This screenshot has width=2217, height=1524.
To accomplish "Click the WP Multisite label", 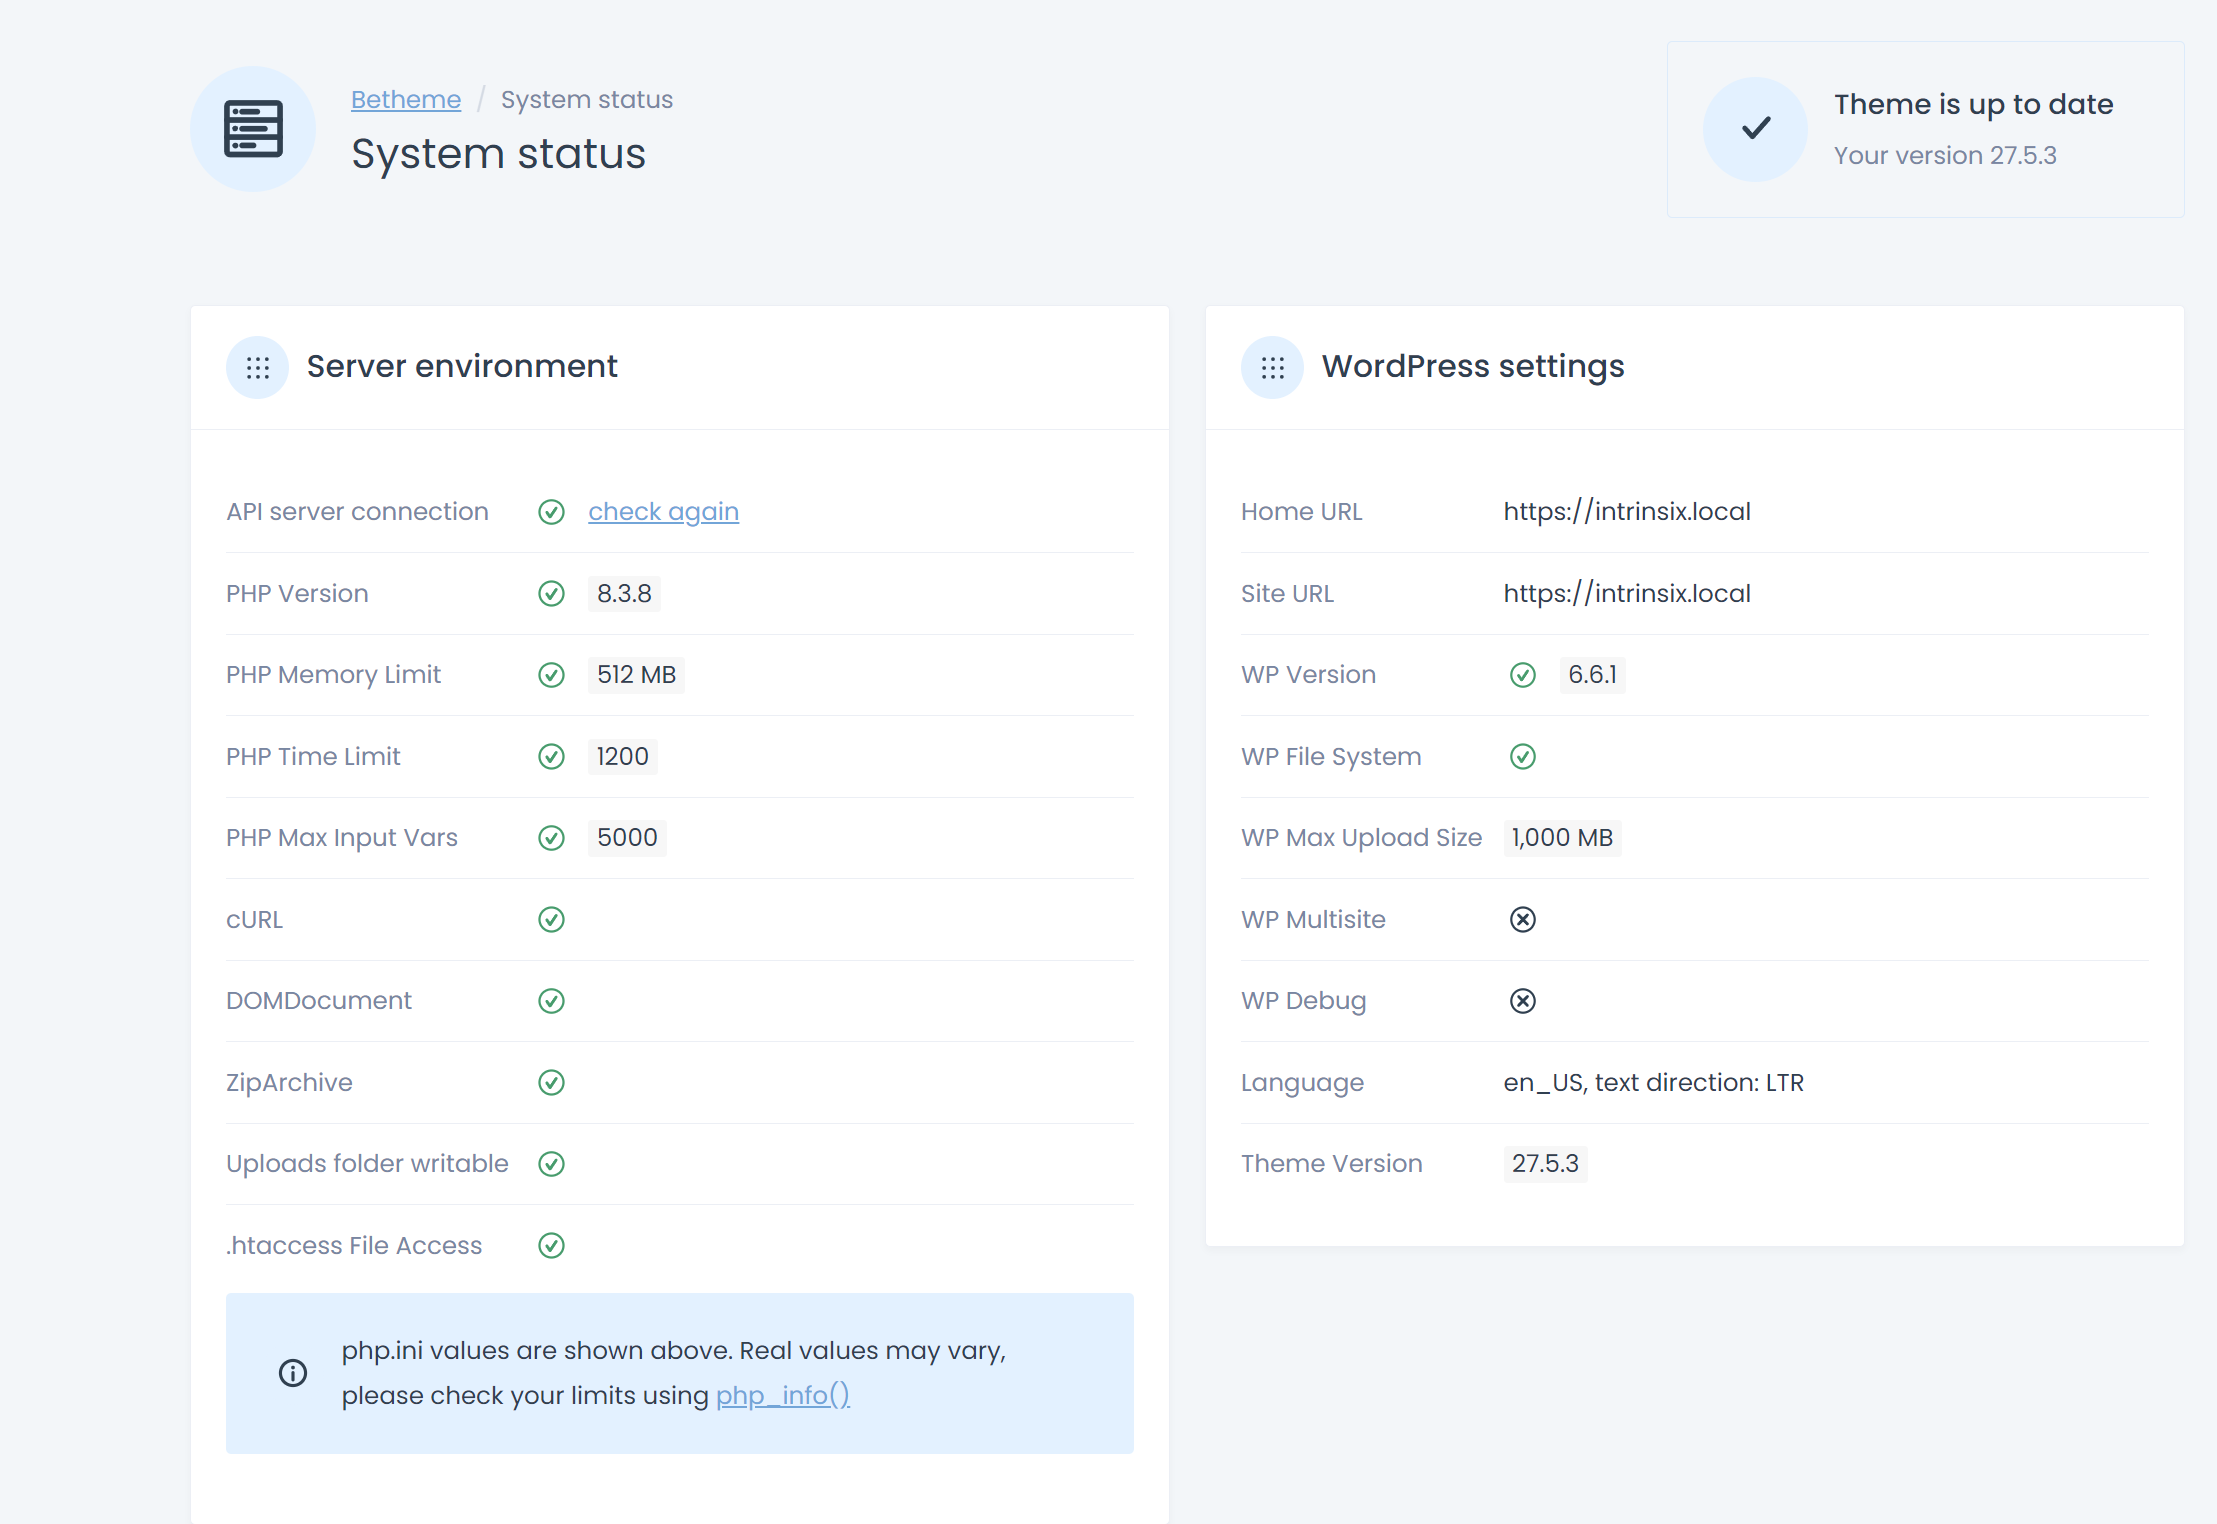I will click(1313, 920).
